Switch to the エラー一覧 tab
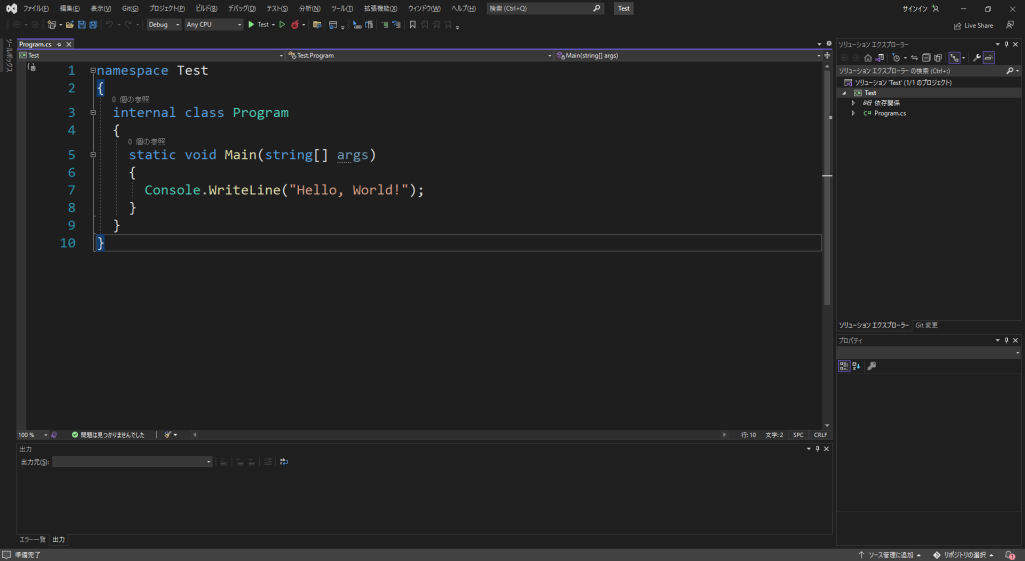This screenshot has width=1025, height=561. tap(33, 539)
